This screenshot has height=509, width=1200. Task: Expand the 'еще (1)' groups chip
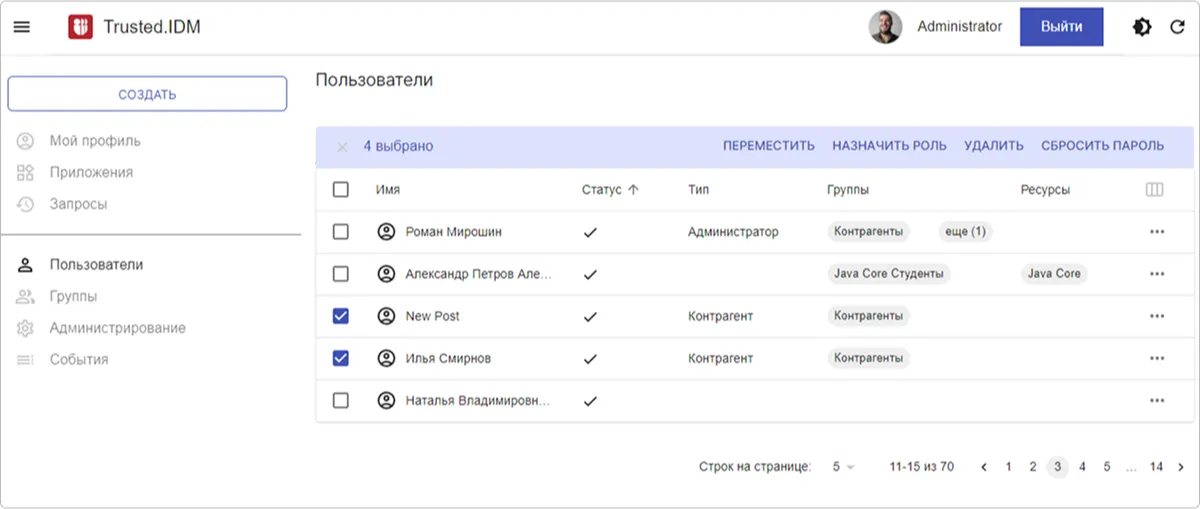point(964,232)
